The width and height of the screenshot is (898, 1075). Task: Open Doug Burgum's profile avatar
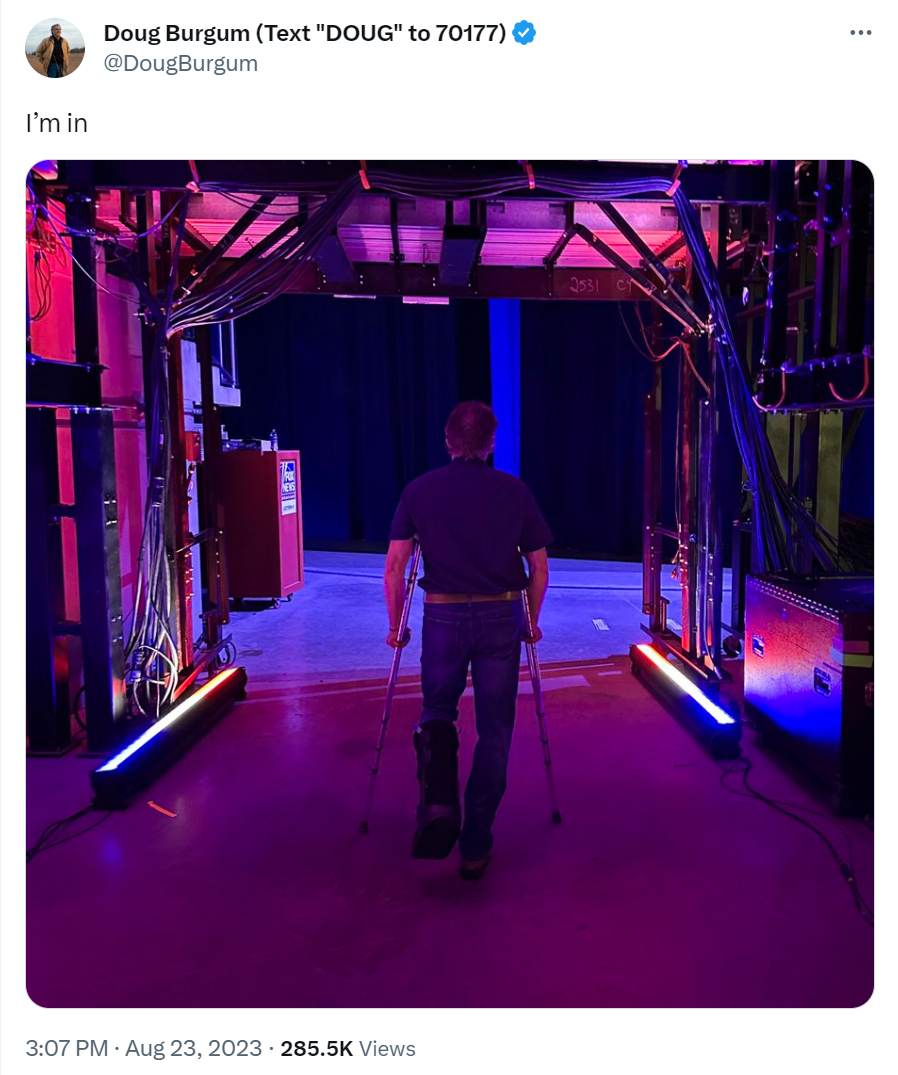point(56,48)
